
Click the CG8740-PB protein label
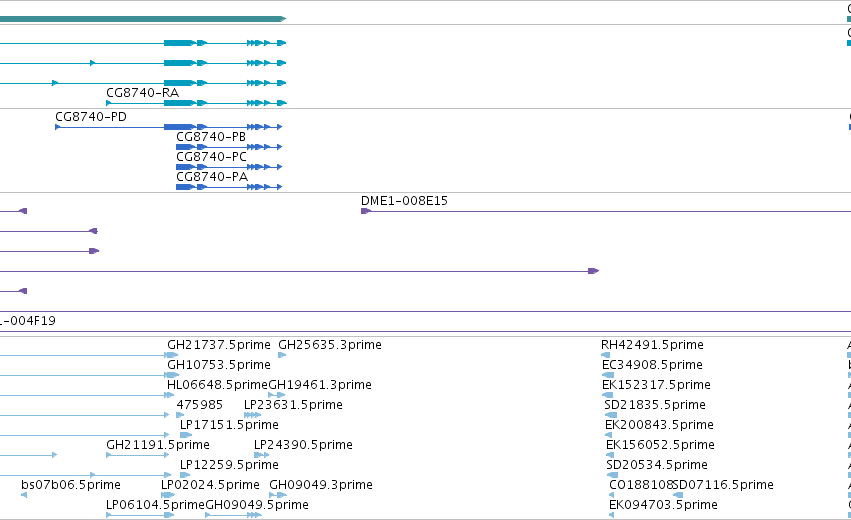tap(211, 137)
